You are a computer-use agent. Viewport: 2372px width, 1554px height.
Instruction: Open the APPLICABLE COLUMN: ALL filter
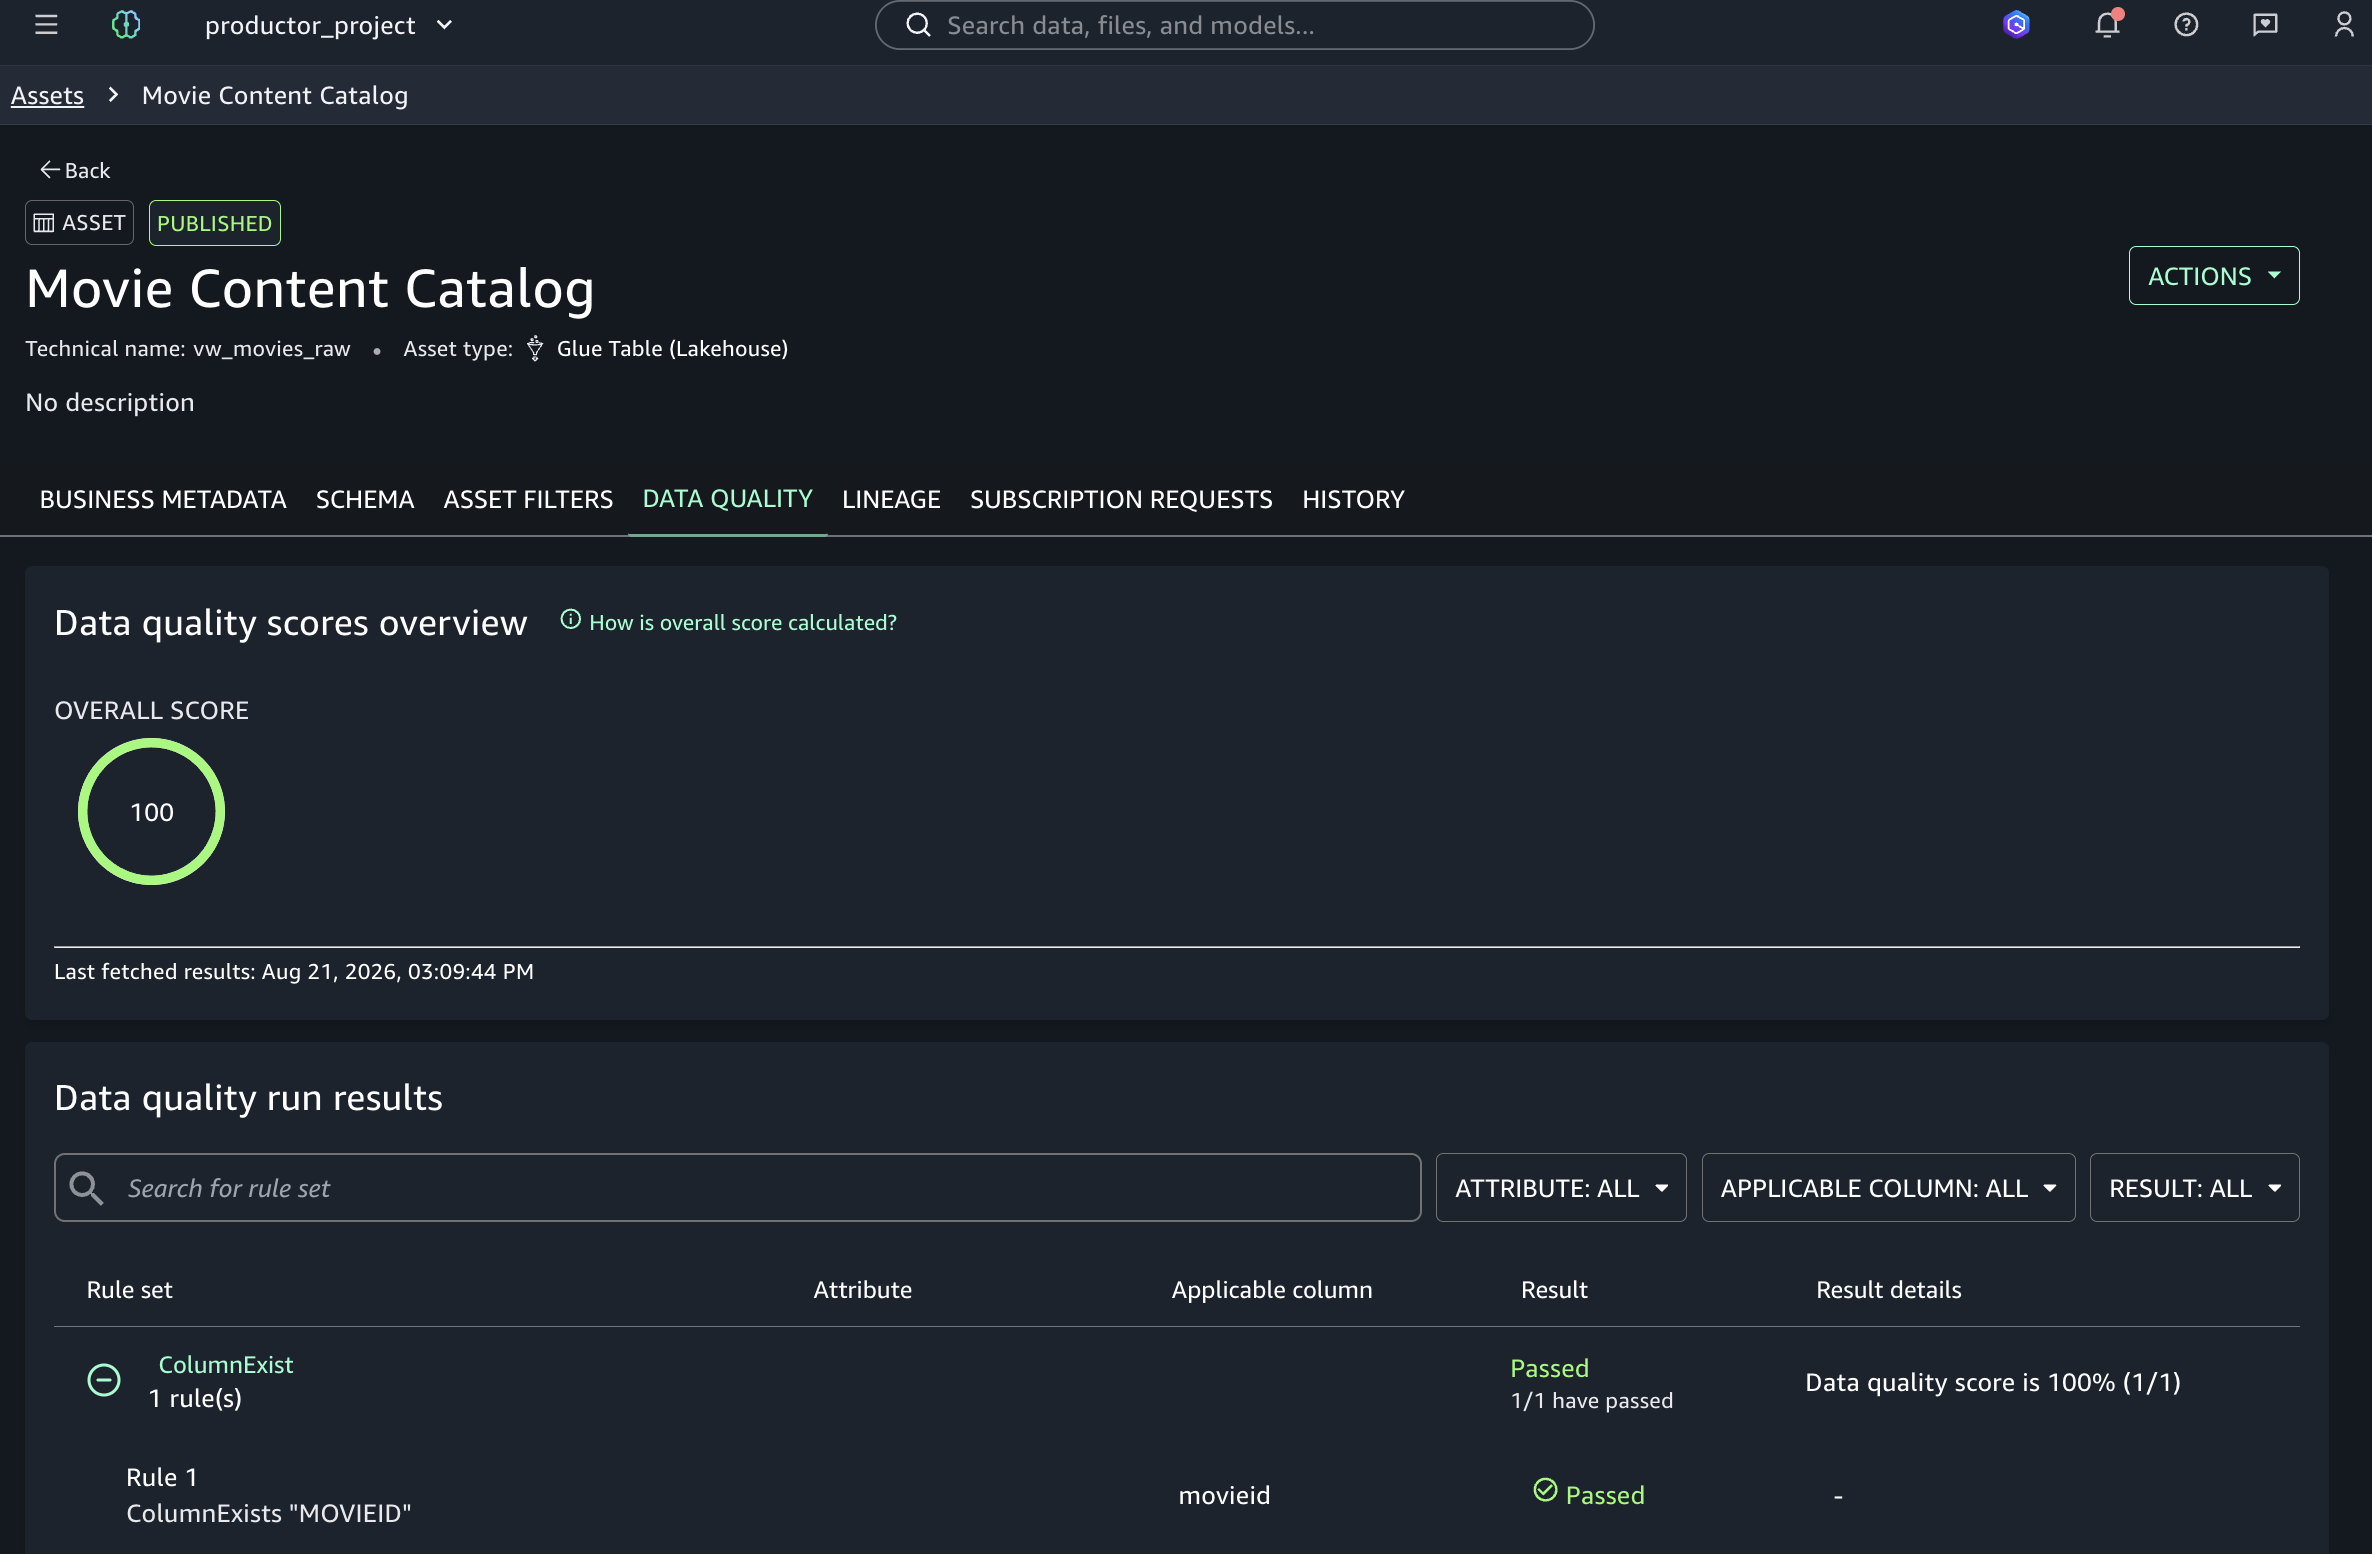pos(1888,1187)
